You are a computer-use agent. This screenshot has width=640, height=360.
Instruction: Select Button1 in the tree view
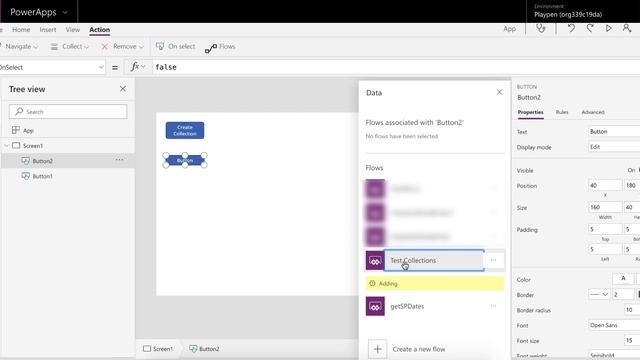(42, 176)
